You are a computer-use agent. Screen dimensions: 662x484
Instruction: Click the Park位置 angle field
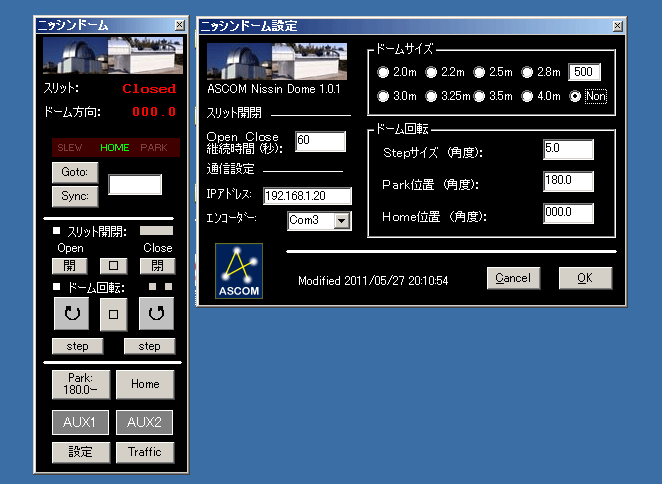coord(568,181)
